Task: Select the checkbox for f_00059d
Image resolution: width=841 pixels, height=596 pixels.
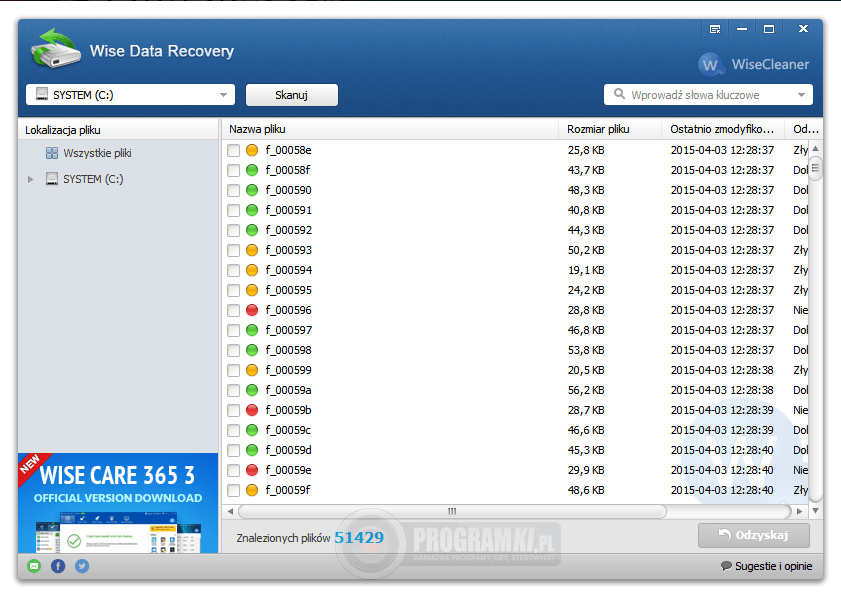Action: 233,451
